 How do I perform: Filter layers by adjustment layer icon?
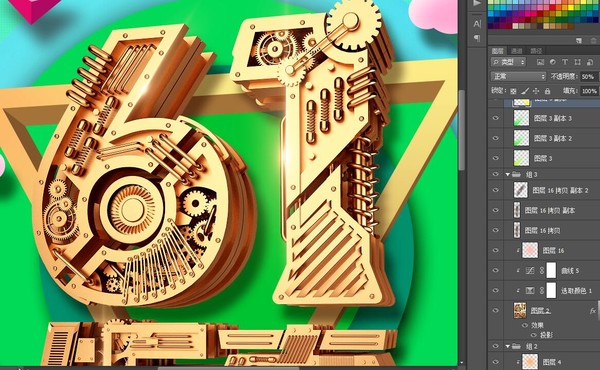pyautogui.click(x=553, y=62)
